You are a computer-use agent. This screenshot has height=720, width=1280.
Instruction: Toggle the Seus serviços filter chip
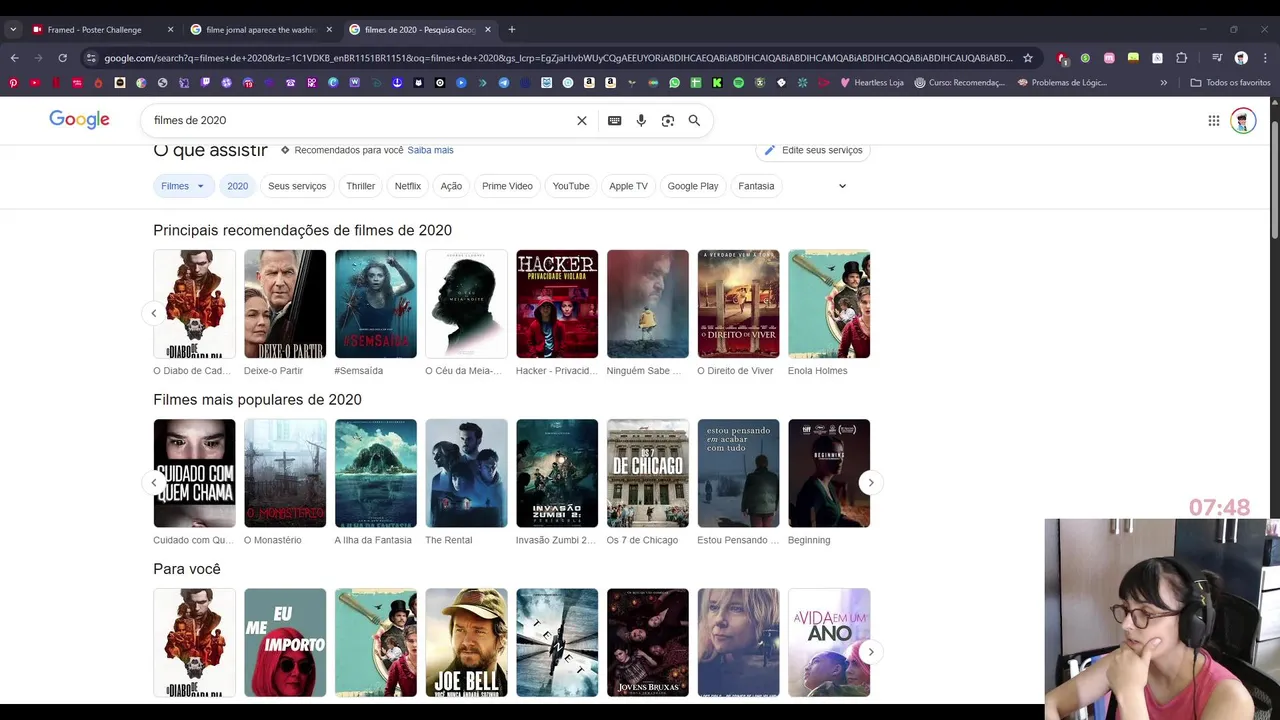pos(297,186)
